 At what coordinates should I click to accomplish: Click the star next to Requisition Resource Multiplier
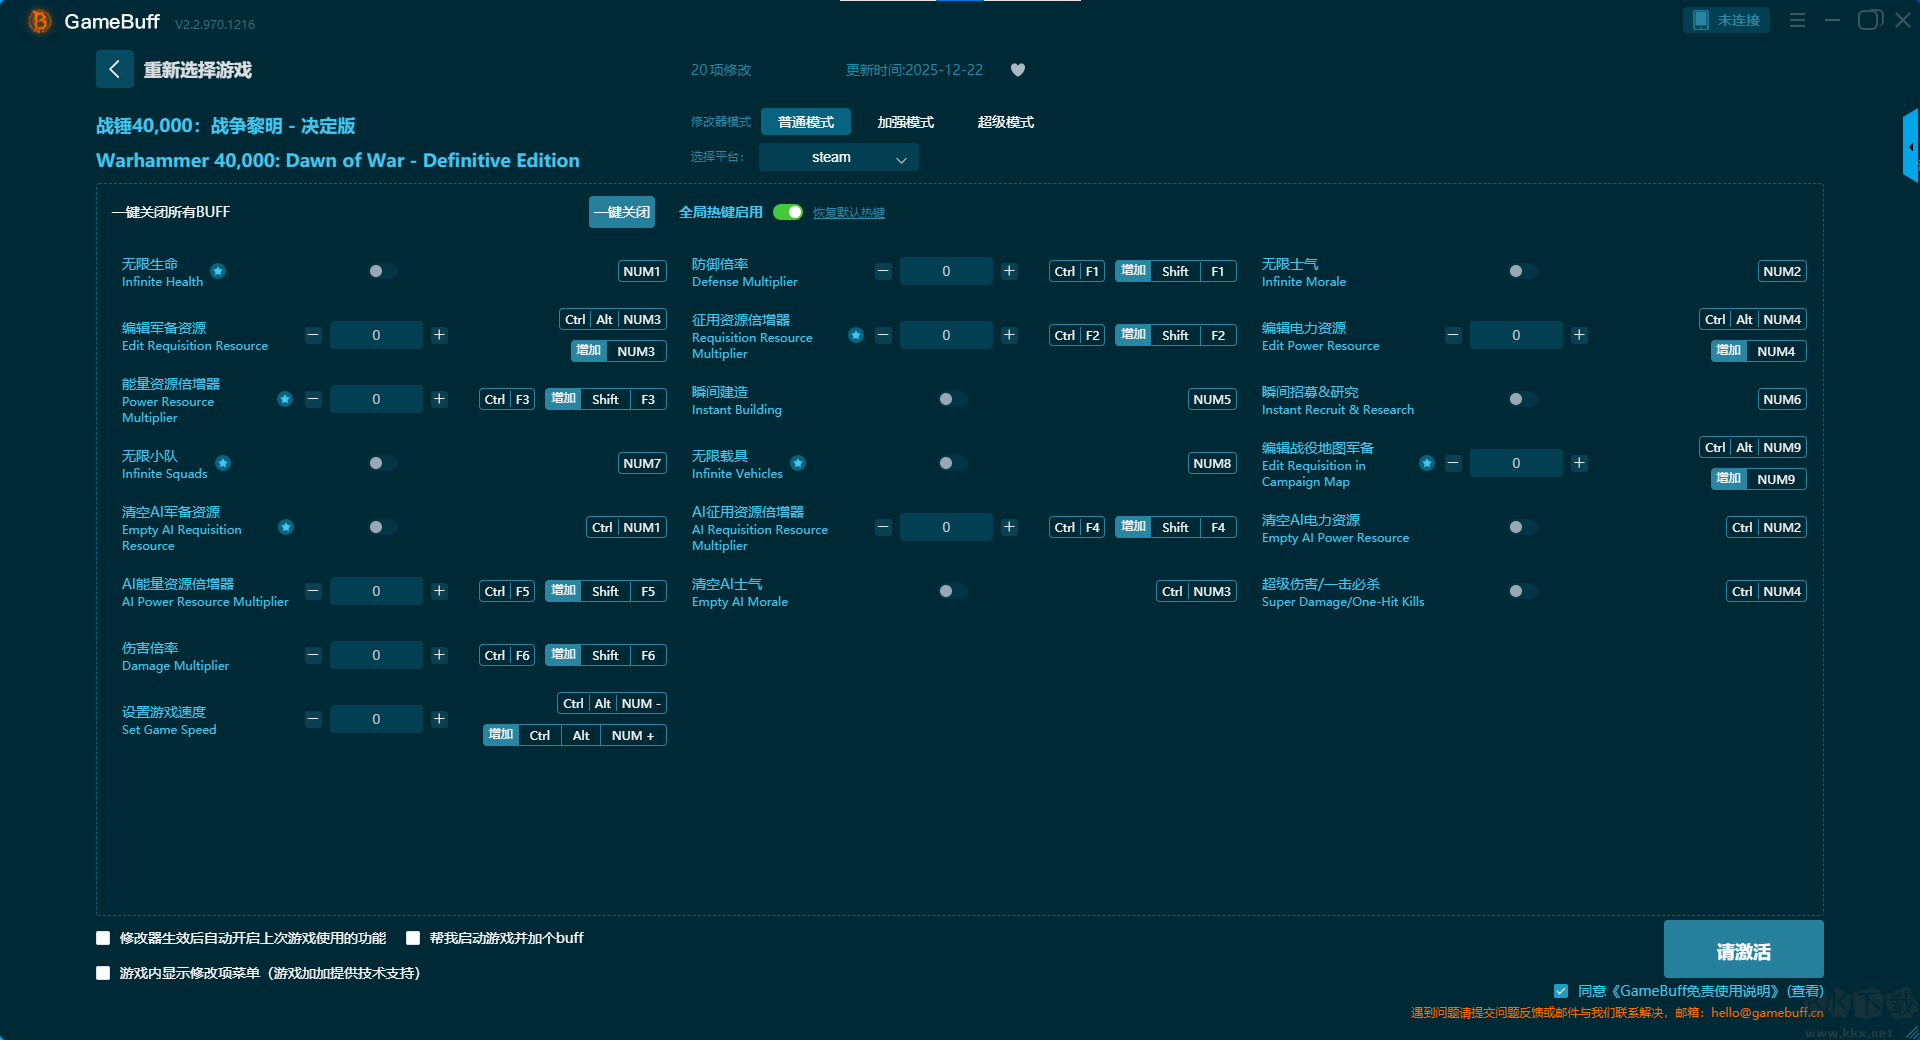point(856,335)
